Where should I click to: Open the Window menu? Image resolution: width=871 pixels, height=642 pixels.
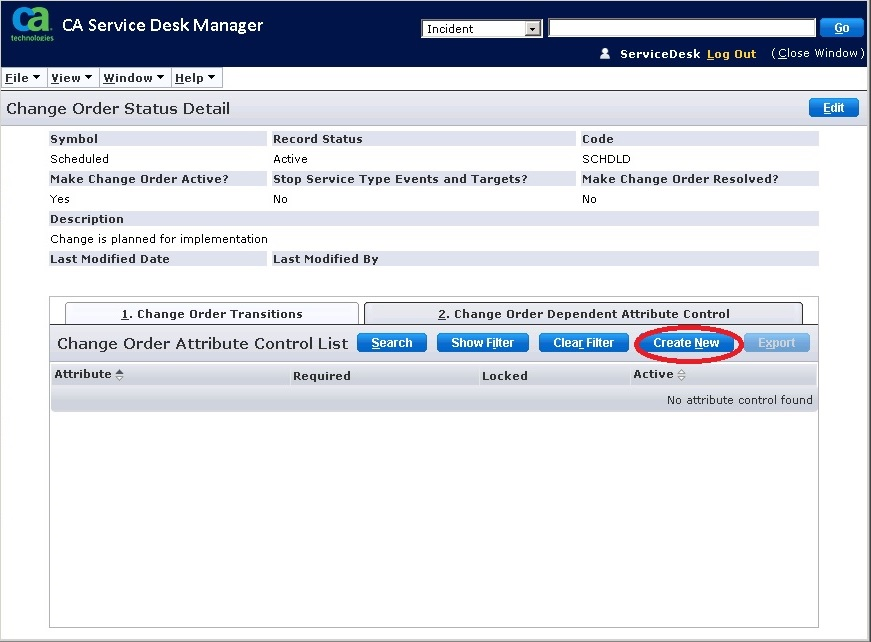pyautogui.click(x=134, y=78)
